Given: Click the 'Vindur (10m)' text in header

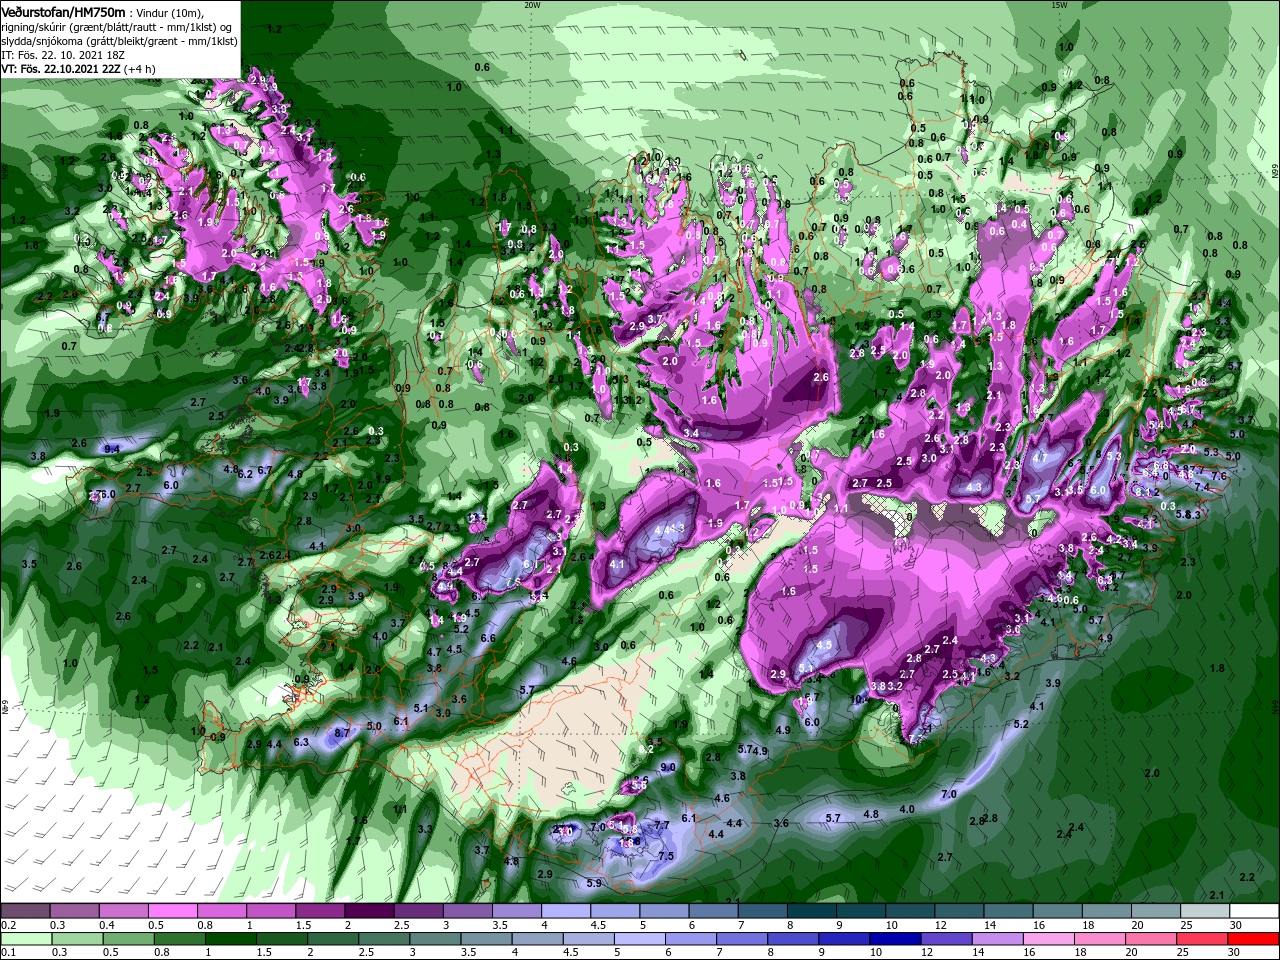Looking at the screenshot, I should pyautogui.click(x=171, y=12).
